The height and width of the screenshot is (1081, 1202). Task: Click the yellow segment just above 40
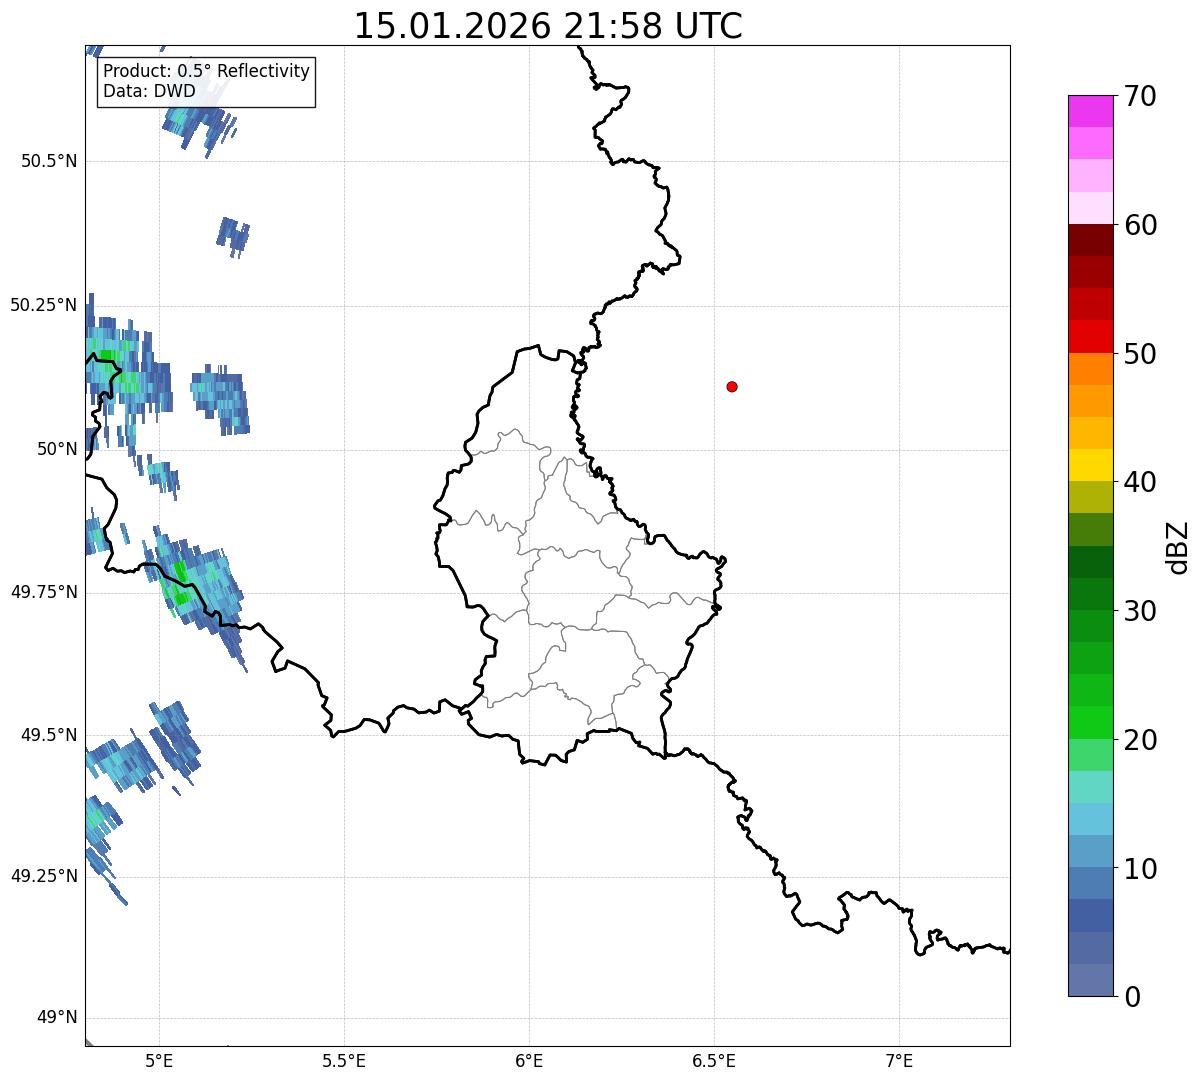coord(1090,466)
